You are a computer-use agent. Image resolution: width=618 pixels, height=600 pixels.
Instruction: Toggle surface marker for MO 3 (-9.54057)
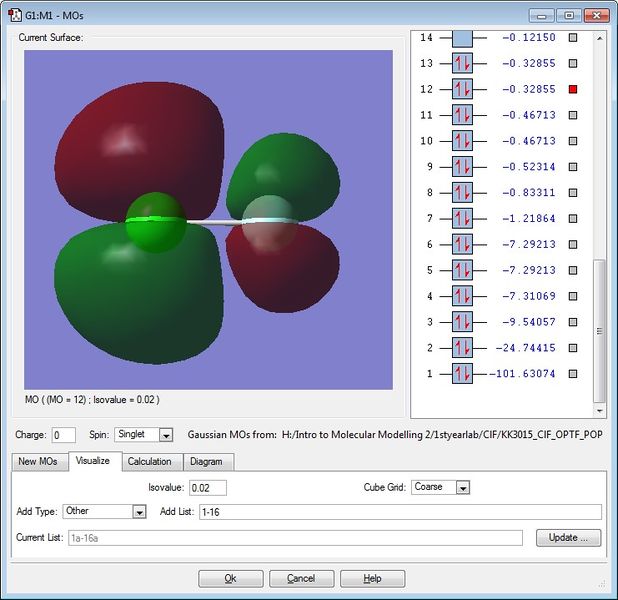pyautogui.click(x=573, y=322)
